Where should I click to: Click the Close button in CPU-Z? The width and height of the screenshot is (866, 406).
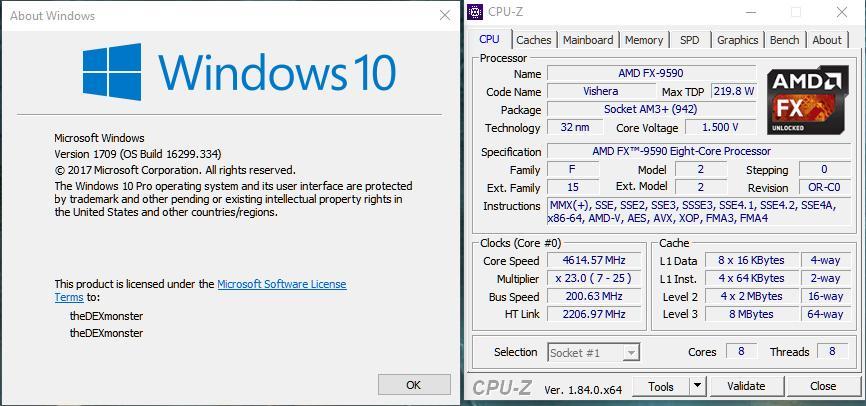823,386
